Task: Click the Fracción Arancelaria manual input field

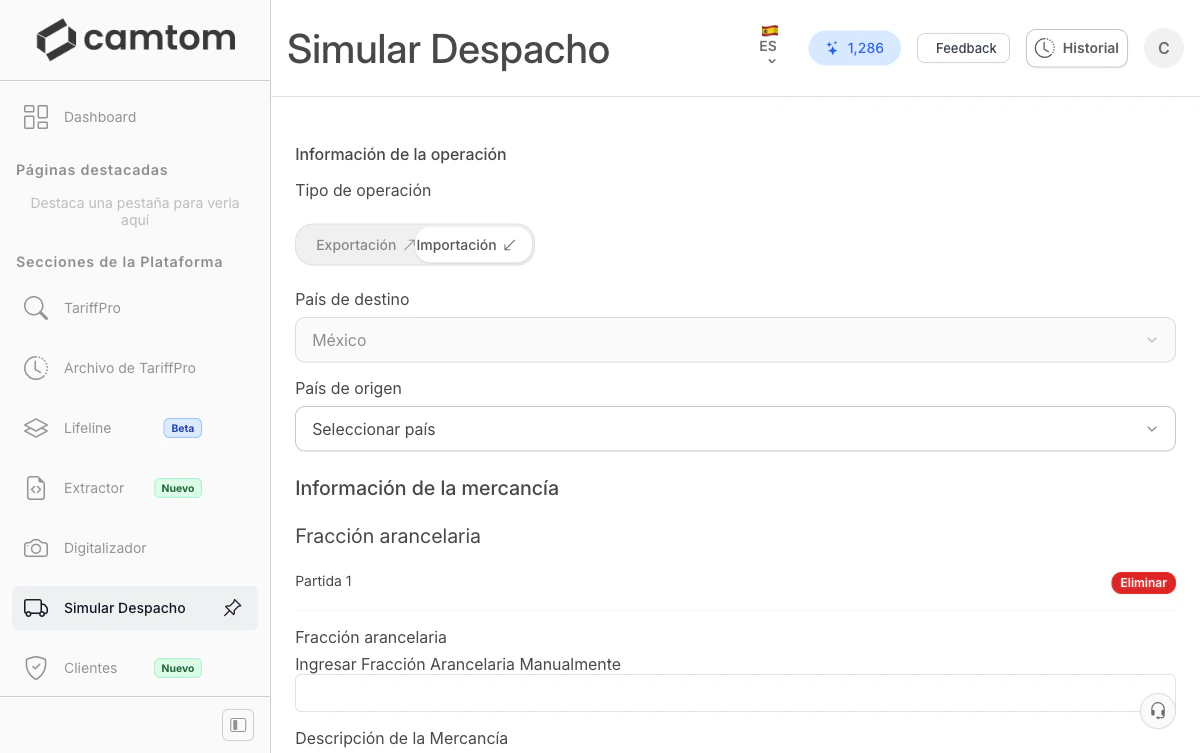Action: coord(735,692)
